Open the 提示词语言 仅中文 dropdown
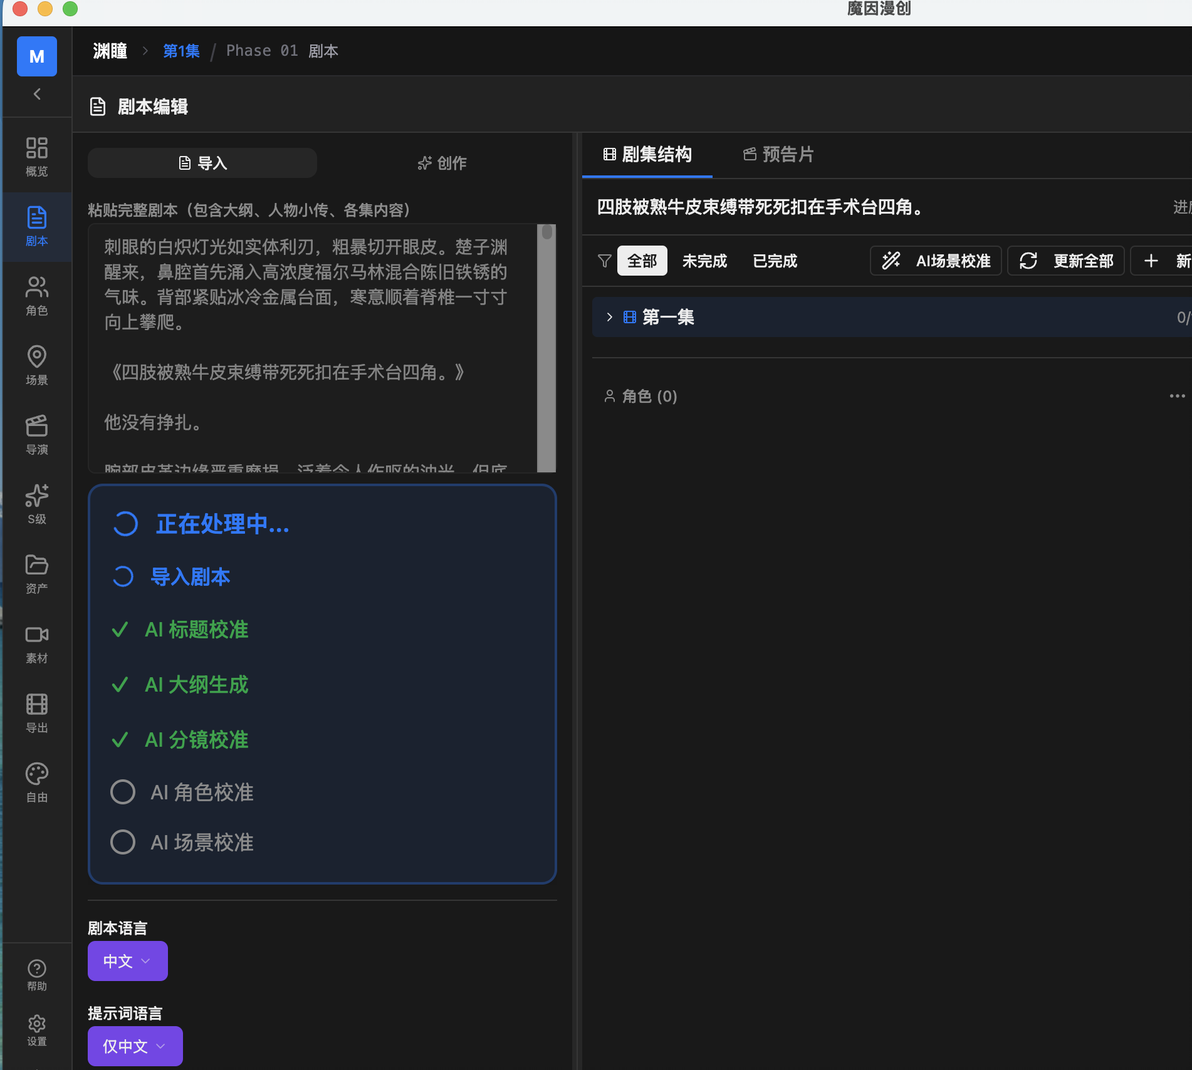The height and width of the screenshot is (1070, 1192). point(135,1046)
